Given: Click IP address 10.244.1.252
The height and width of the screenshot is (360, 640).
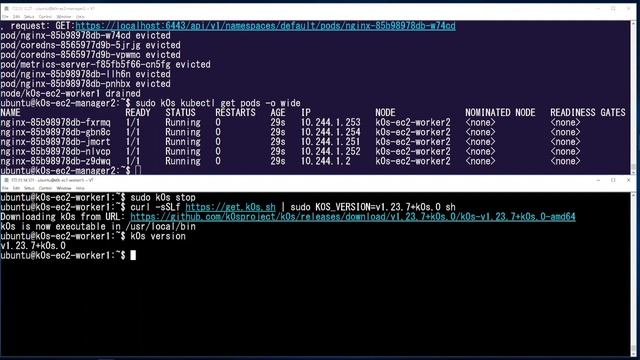Looking at the screenshot, I should point(331,151).
